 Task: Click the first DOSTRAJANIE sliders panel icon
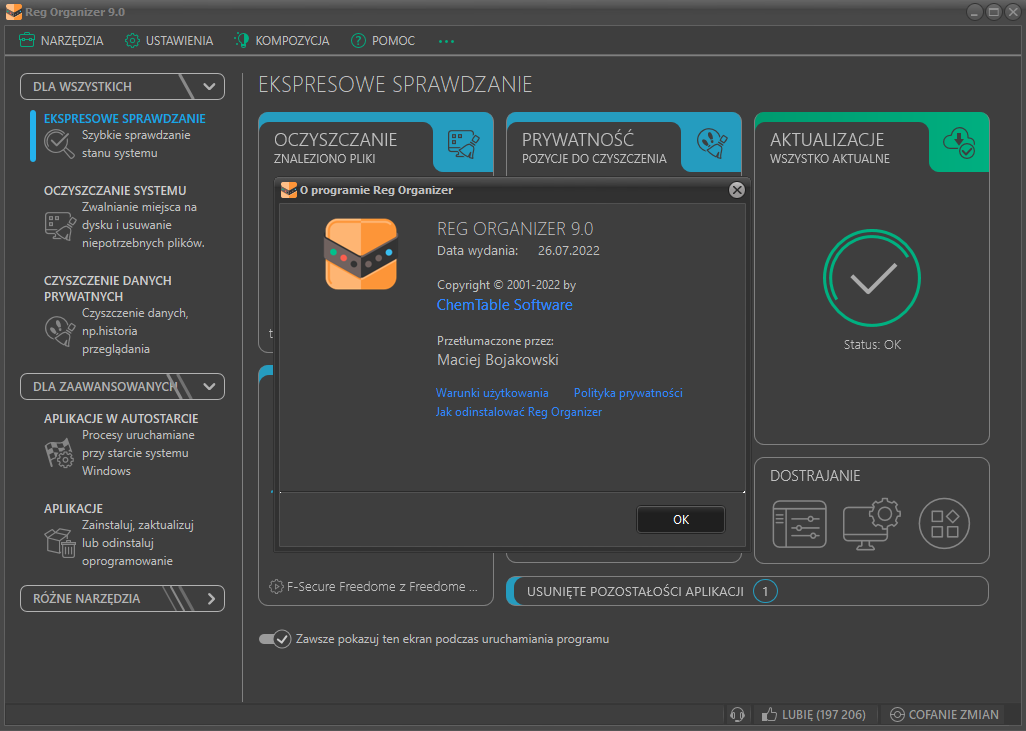799,524
